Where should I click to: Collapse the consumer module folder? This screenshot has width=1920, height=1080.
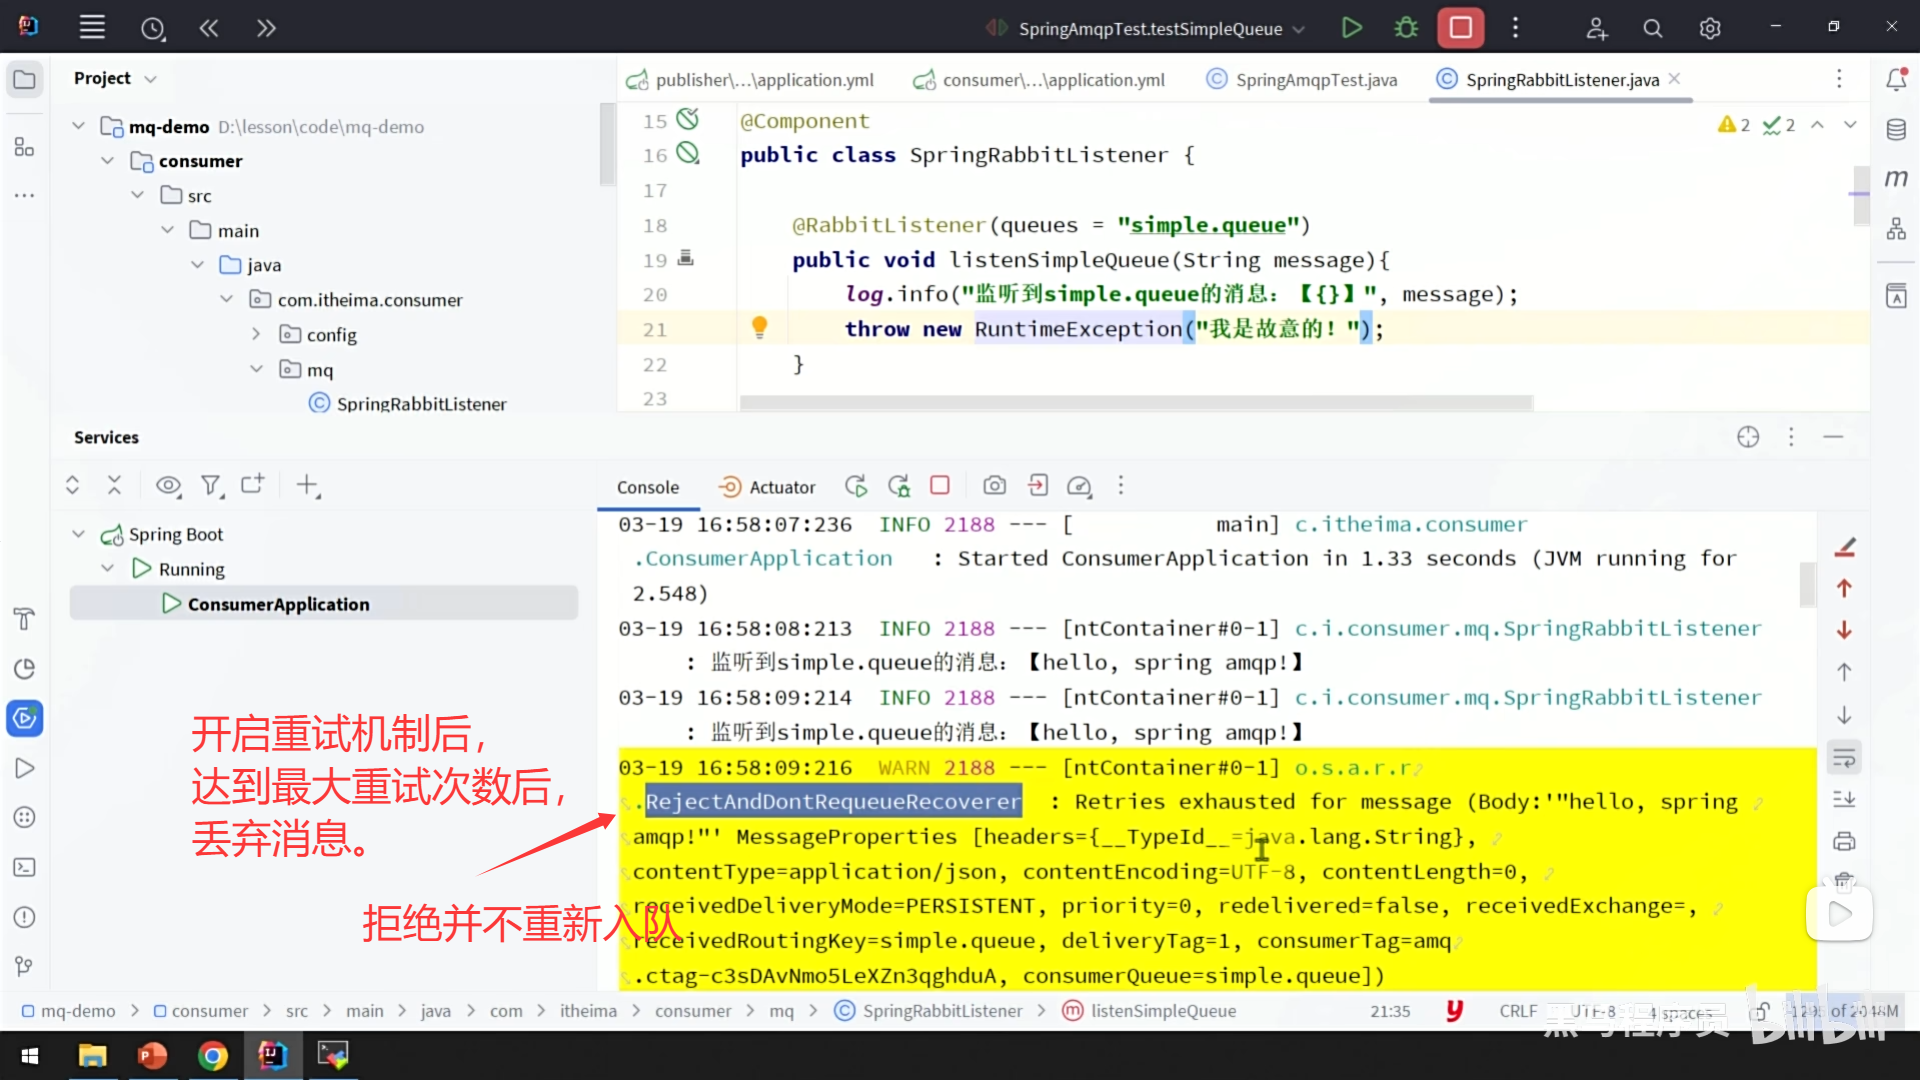click(108, 161)
